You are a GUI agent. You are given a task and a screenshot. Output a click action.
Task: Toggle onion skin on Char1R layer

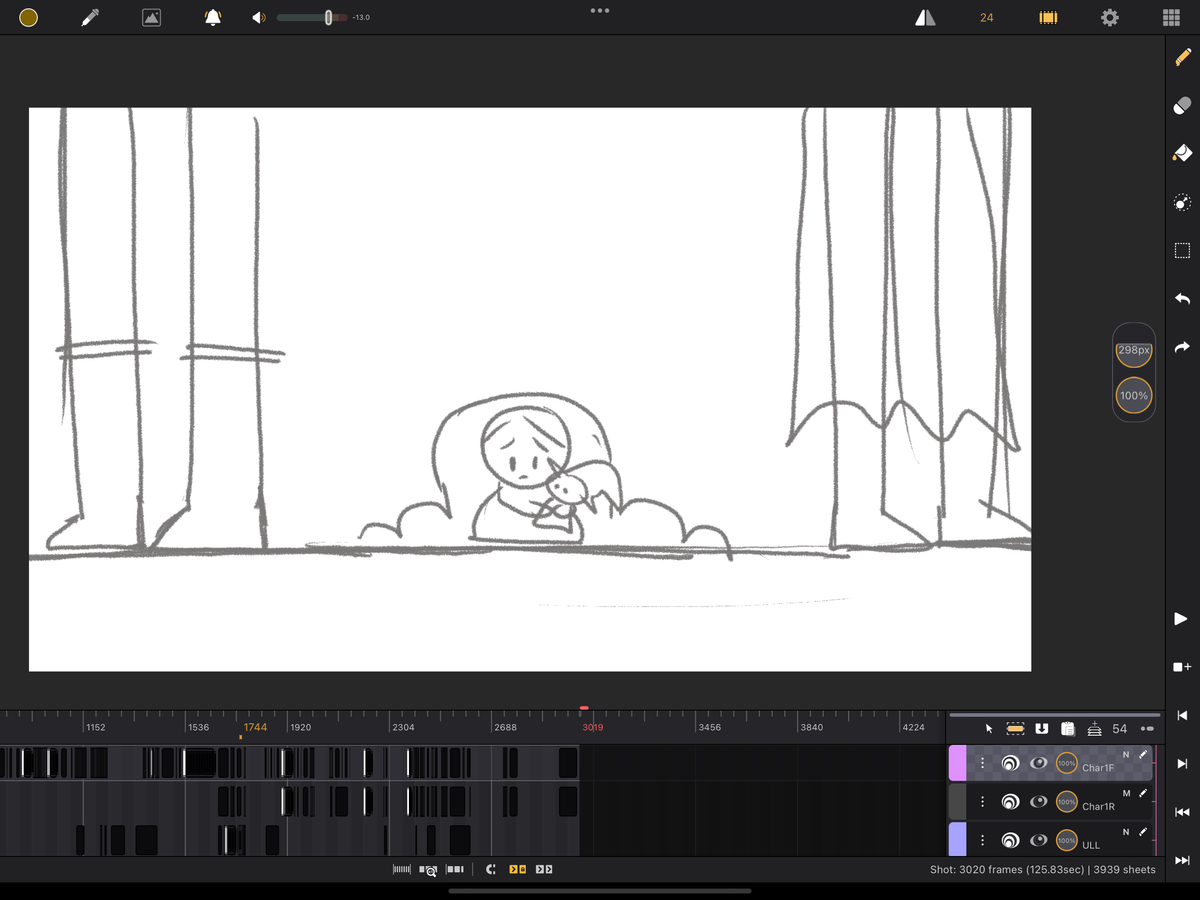(x=1010, y=801)
